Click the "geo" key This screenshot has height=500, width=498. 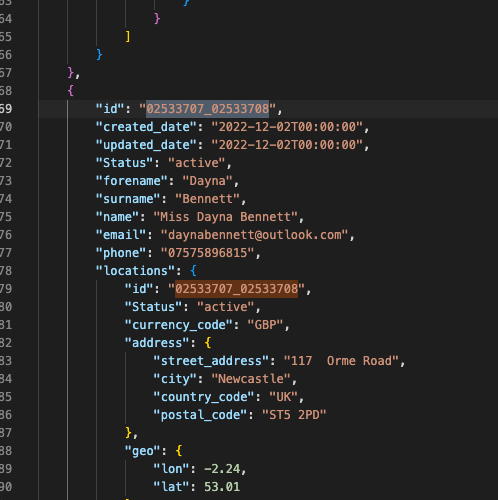[143, 451]
